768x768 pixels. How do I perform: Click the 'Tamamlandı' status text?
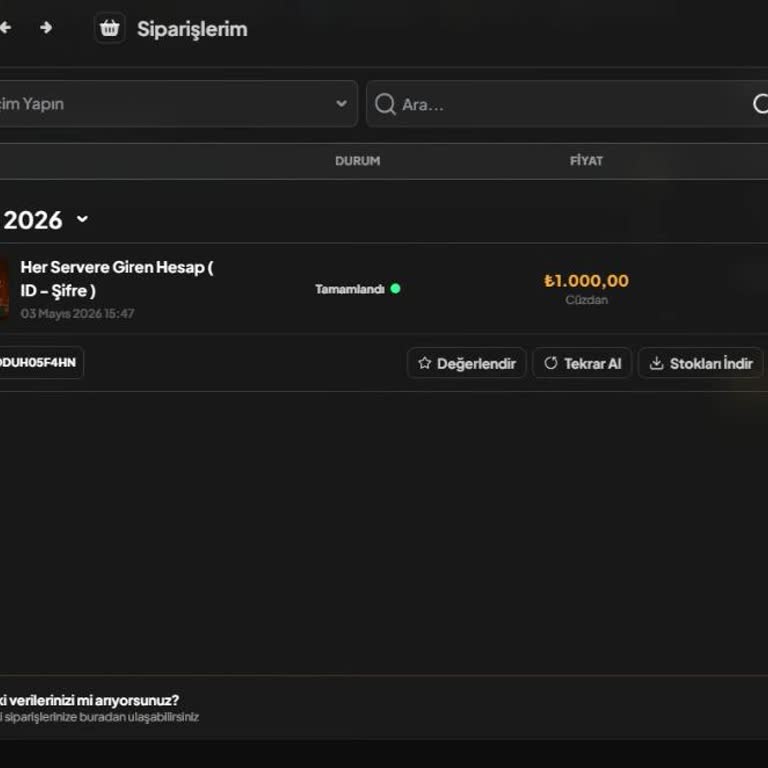coord(350,289)
